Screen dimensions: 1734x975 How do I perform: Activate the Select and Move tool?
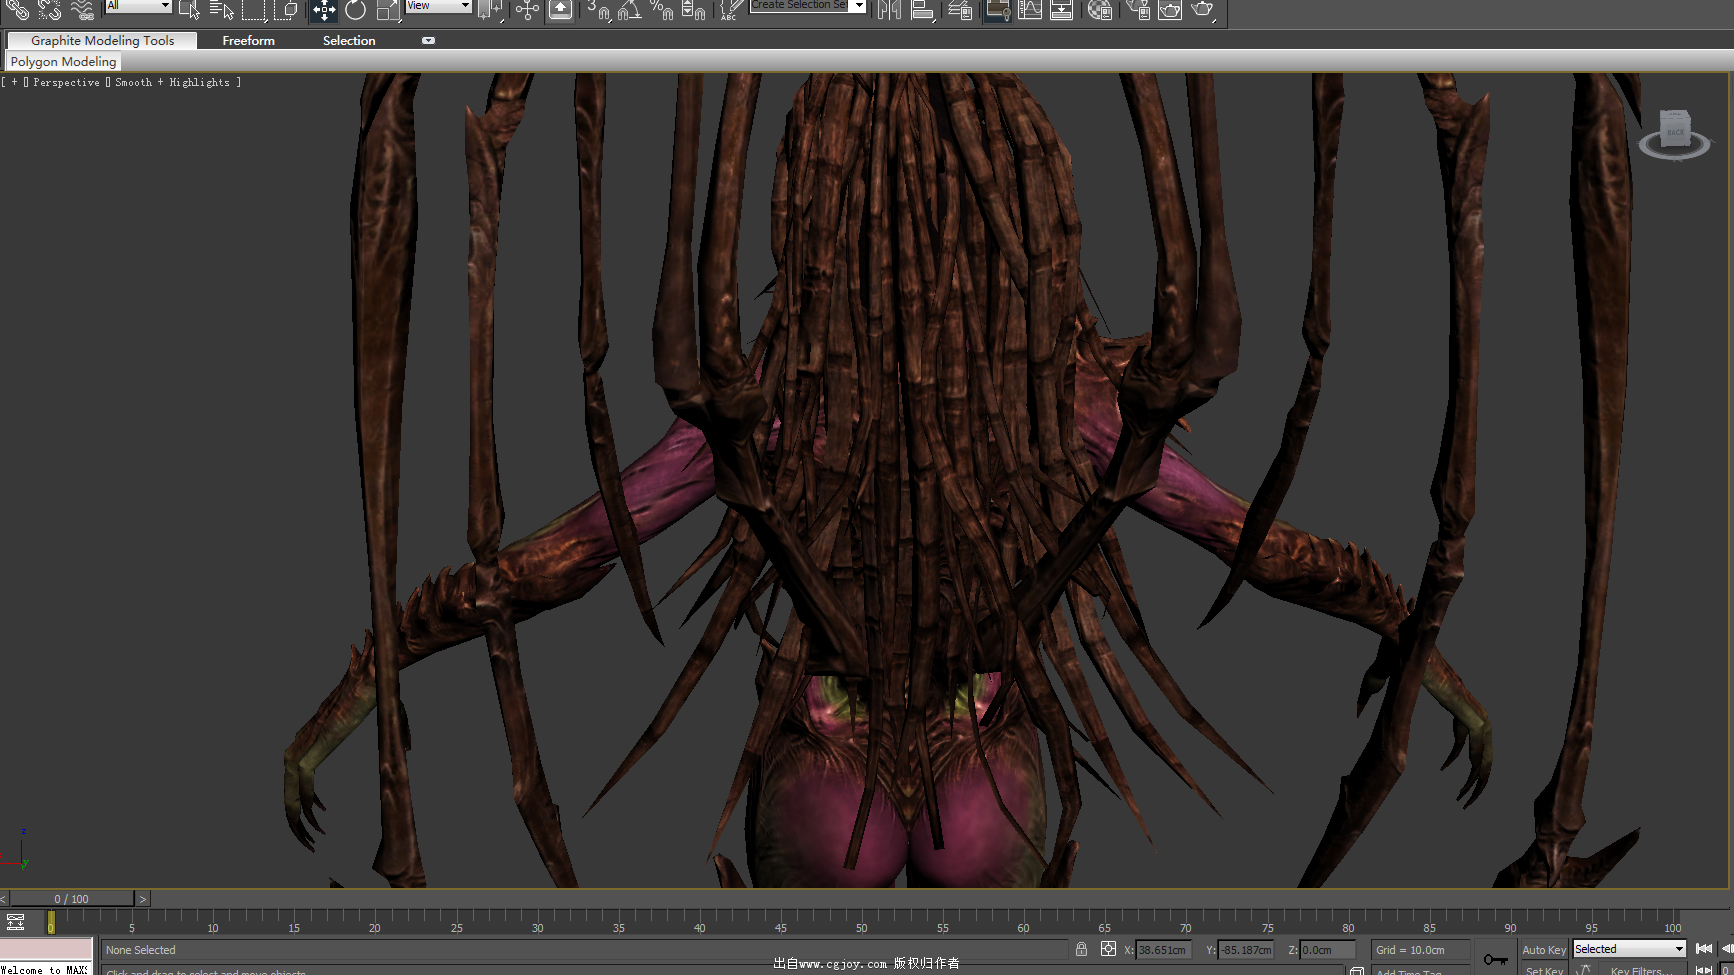tap(323, 10)
